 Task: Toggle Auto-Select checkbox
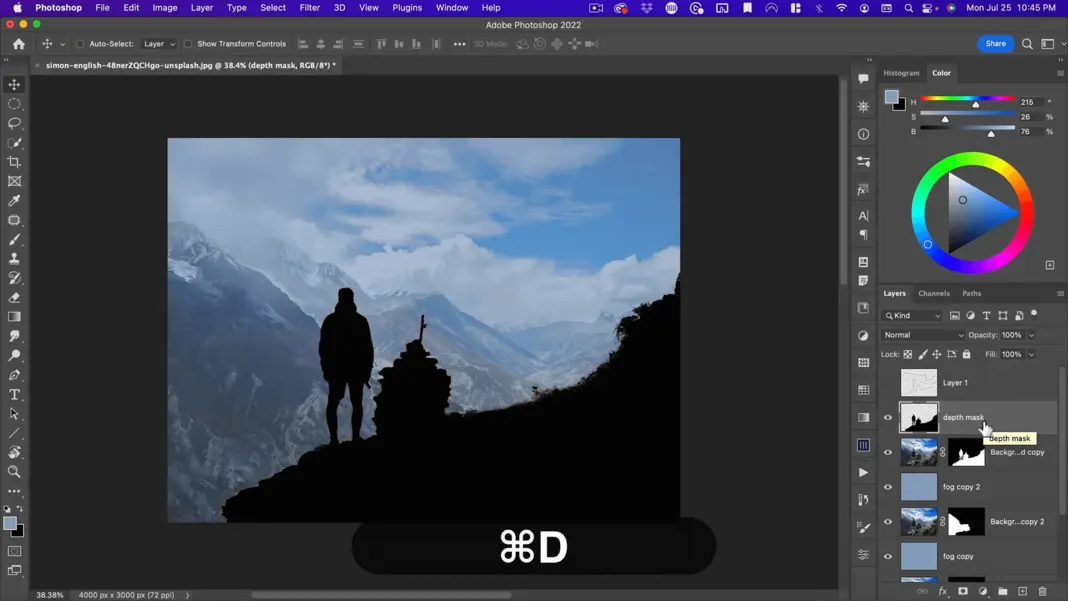coord(80,44)
